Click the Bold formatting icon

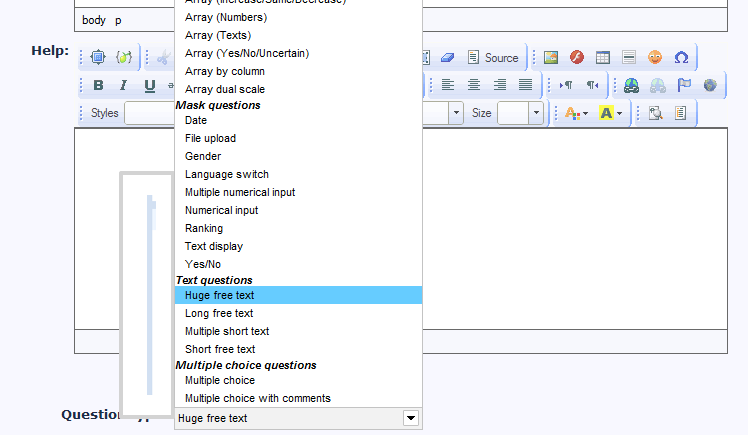[x=98, y=85]
